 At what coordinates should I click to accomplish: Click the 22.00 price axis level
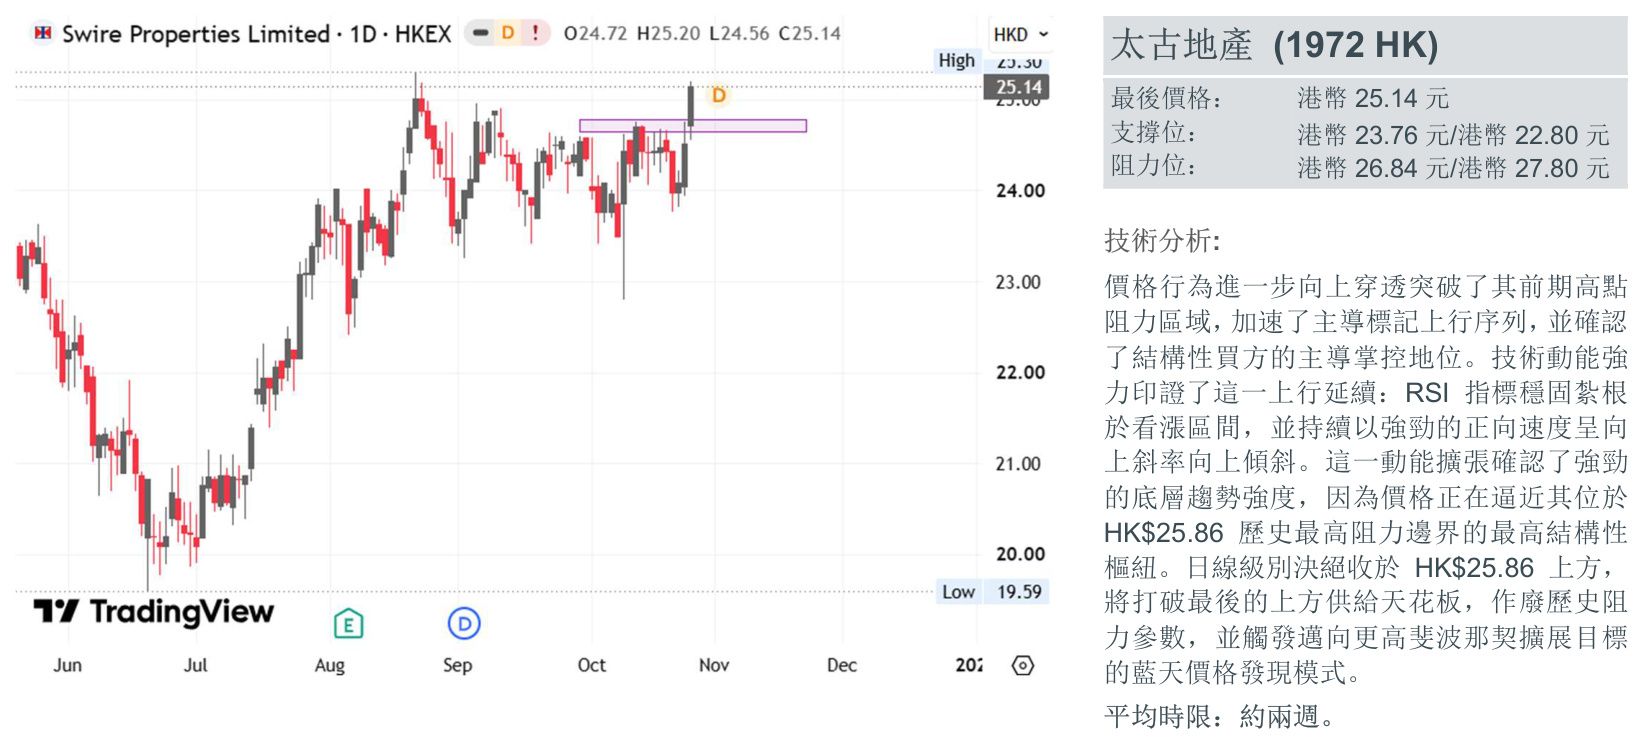pyautogui.click(x=1020, y=372)
